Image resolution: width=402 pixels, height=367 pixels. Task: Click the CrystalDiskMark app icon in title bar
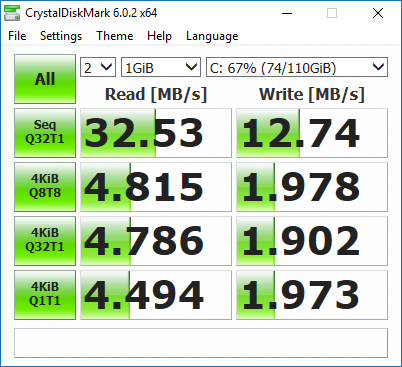12,13
